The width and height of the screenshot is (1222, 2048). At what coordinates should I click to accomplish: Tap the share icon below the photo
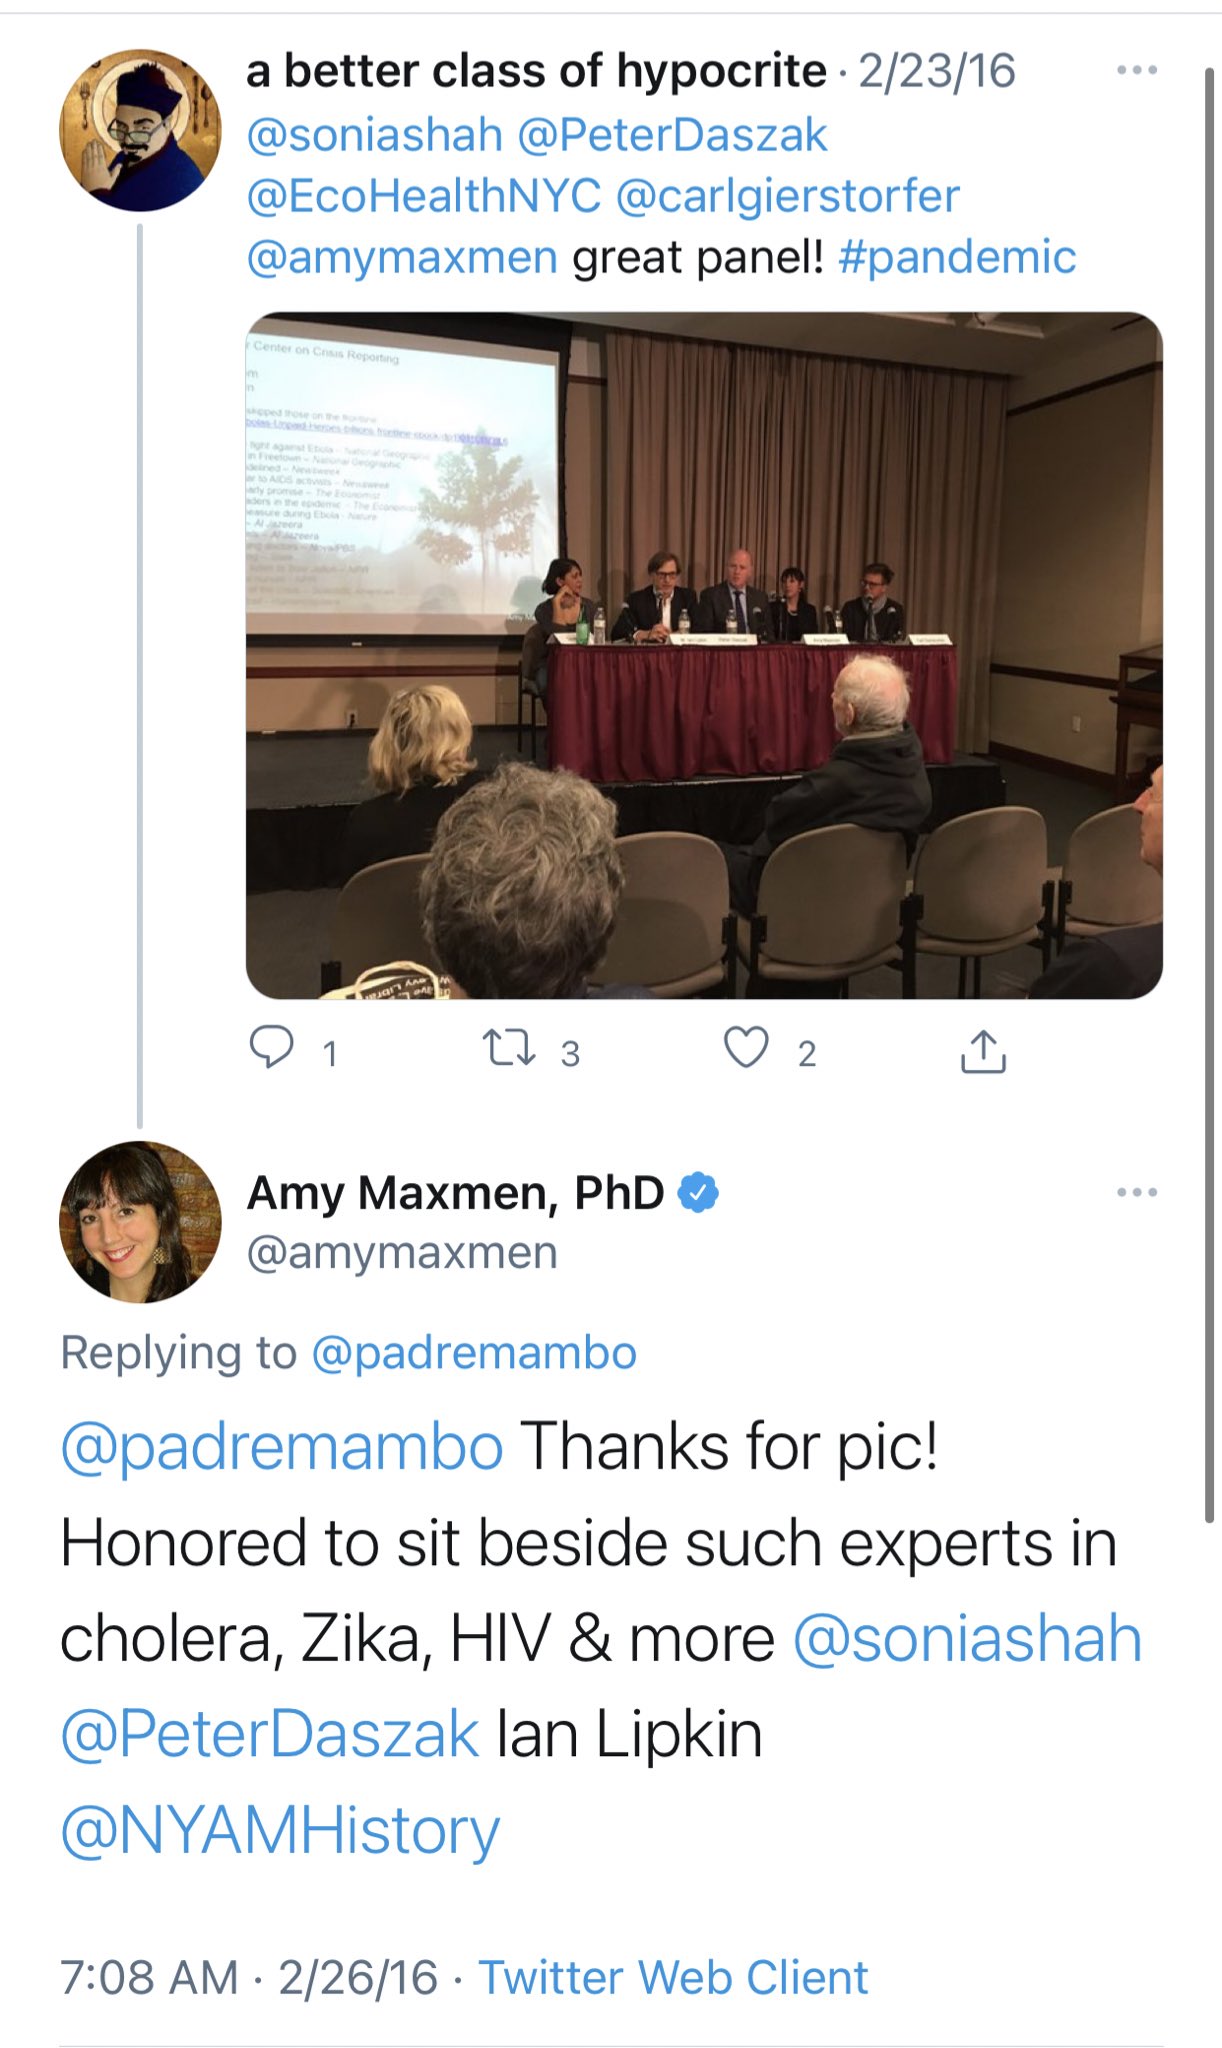pos(983,1051)
